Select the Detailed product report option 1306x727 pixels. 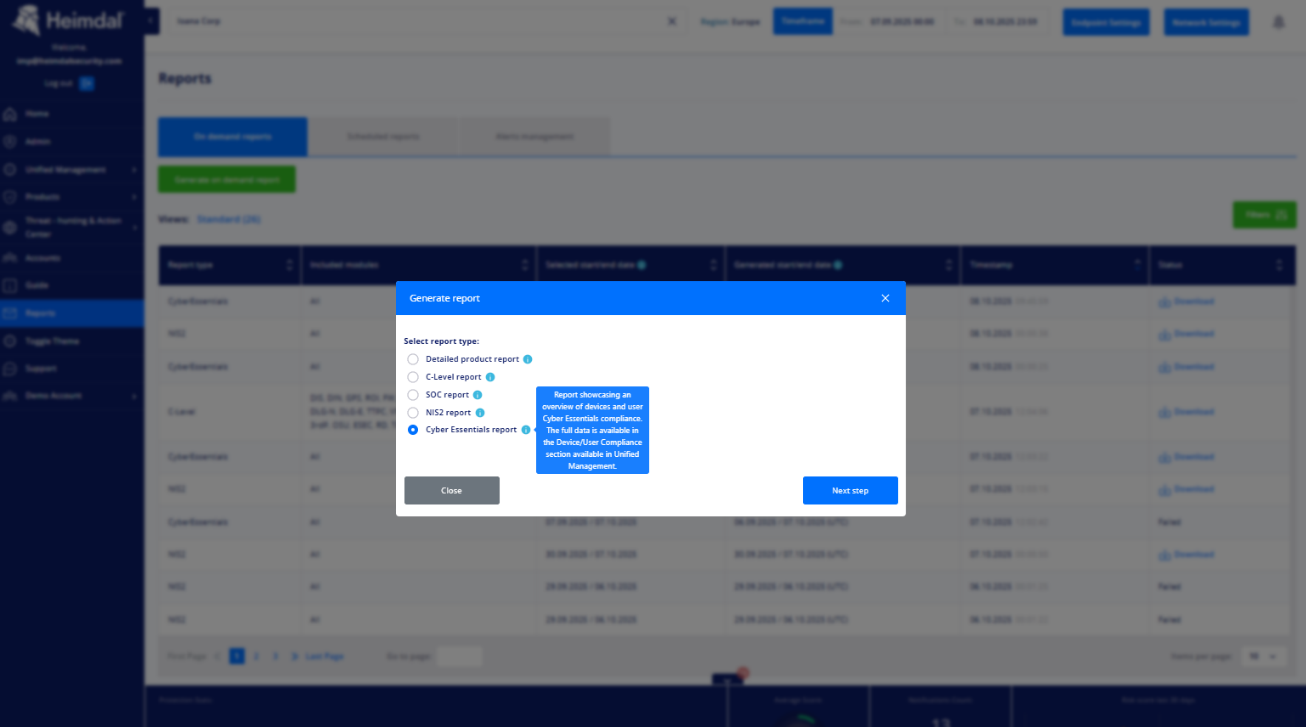pos(413,359)
